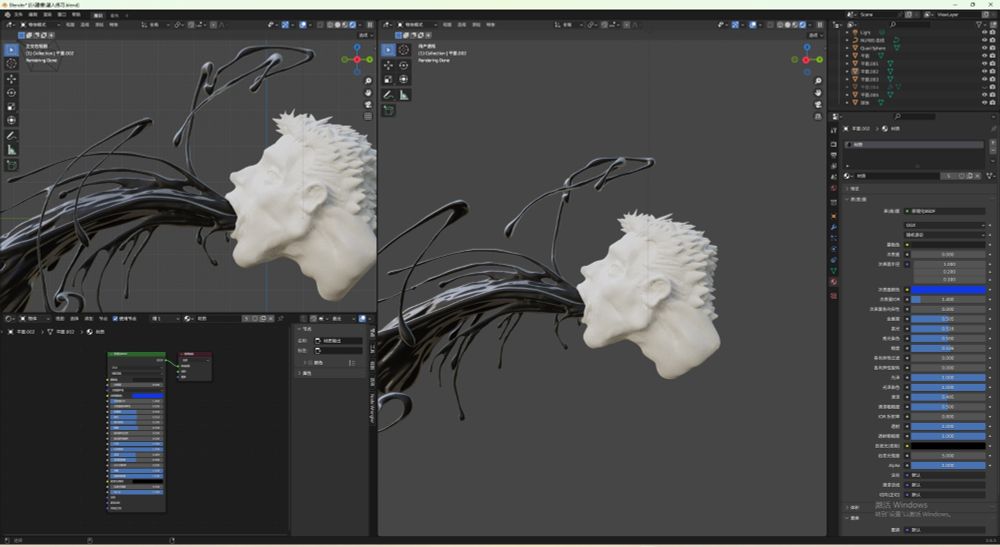This screenshot has width=1000, height=547.
Task: Select the Cursor tool in left viewport
Action: 12,63
